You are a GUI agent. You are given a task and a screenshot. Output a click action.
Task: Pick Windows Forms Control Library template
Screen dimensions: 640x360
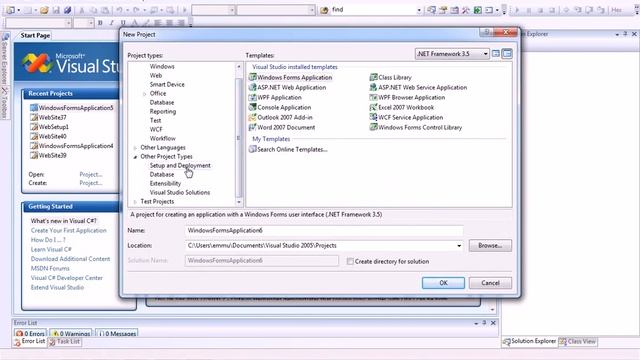[x=416, y=127]
